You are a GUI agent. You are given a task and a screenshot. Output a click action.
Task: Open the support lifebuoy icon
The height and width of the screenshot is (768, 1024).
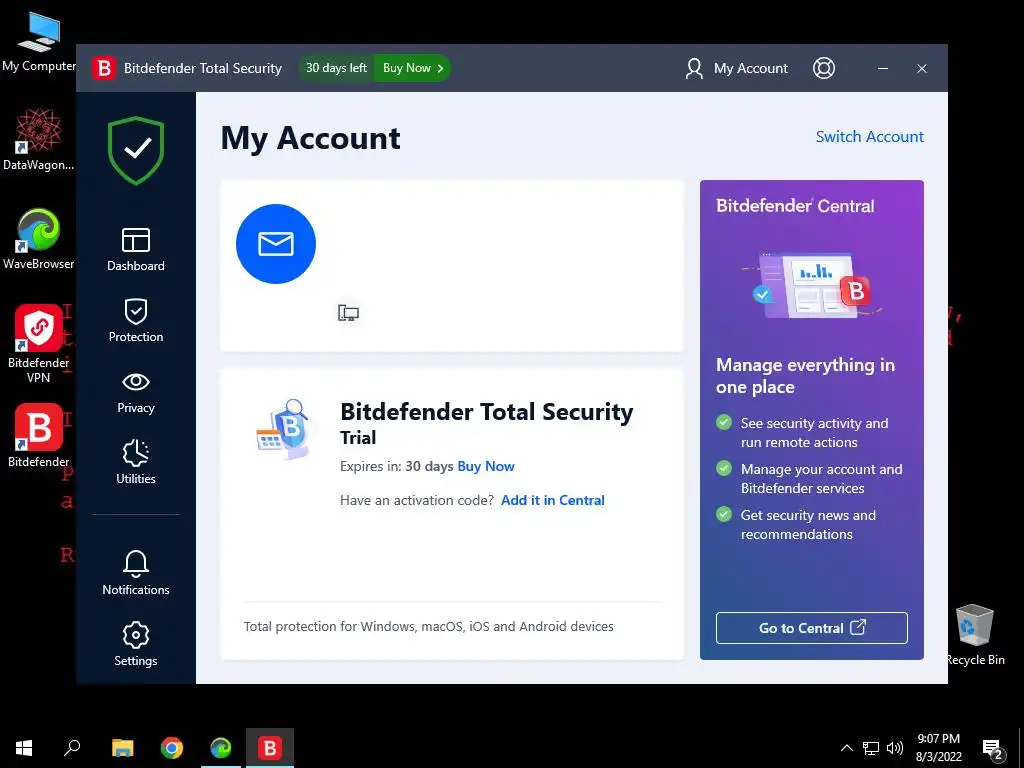[x=824, y=68]
